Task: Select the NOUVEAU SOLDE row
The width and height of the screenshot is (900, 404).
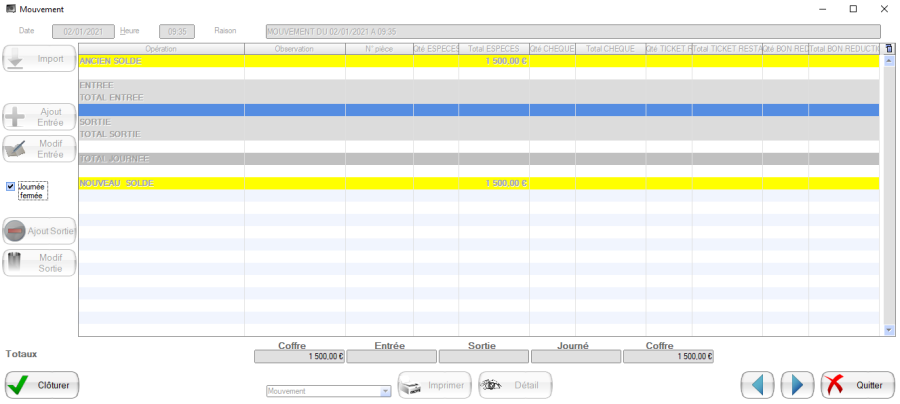Action: pyautogui.click(x=161, y=183)
